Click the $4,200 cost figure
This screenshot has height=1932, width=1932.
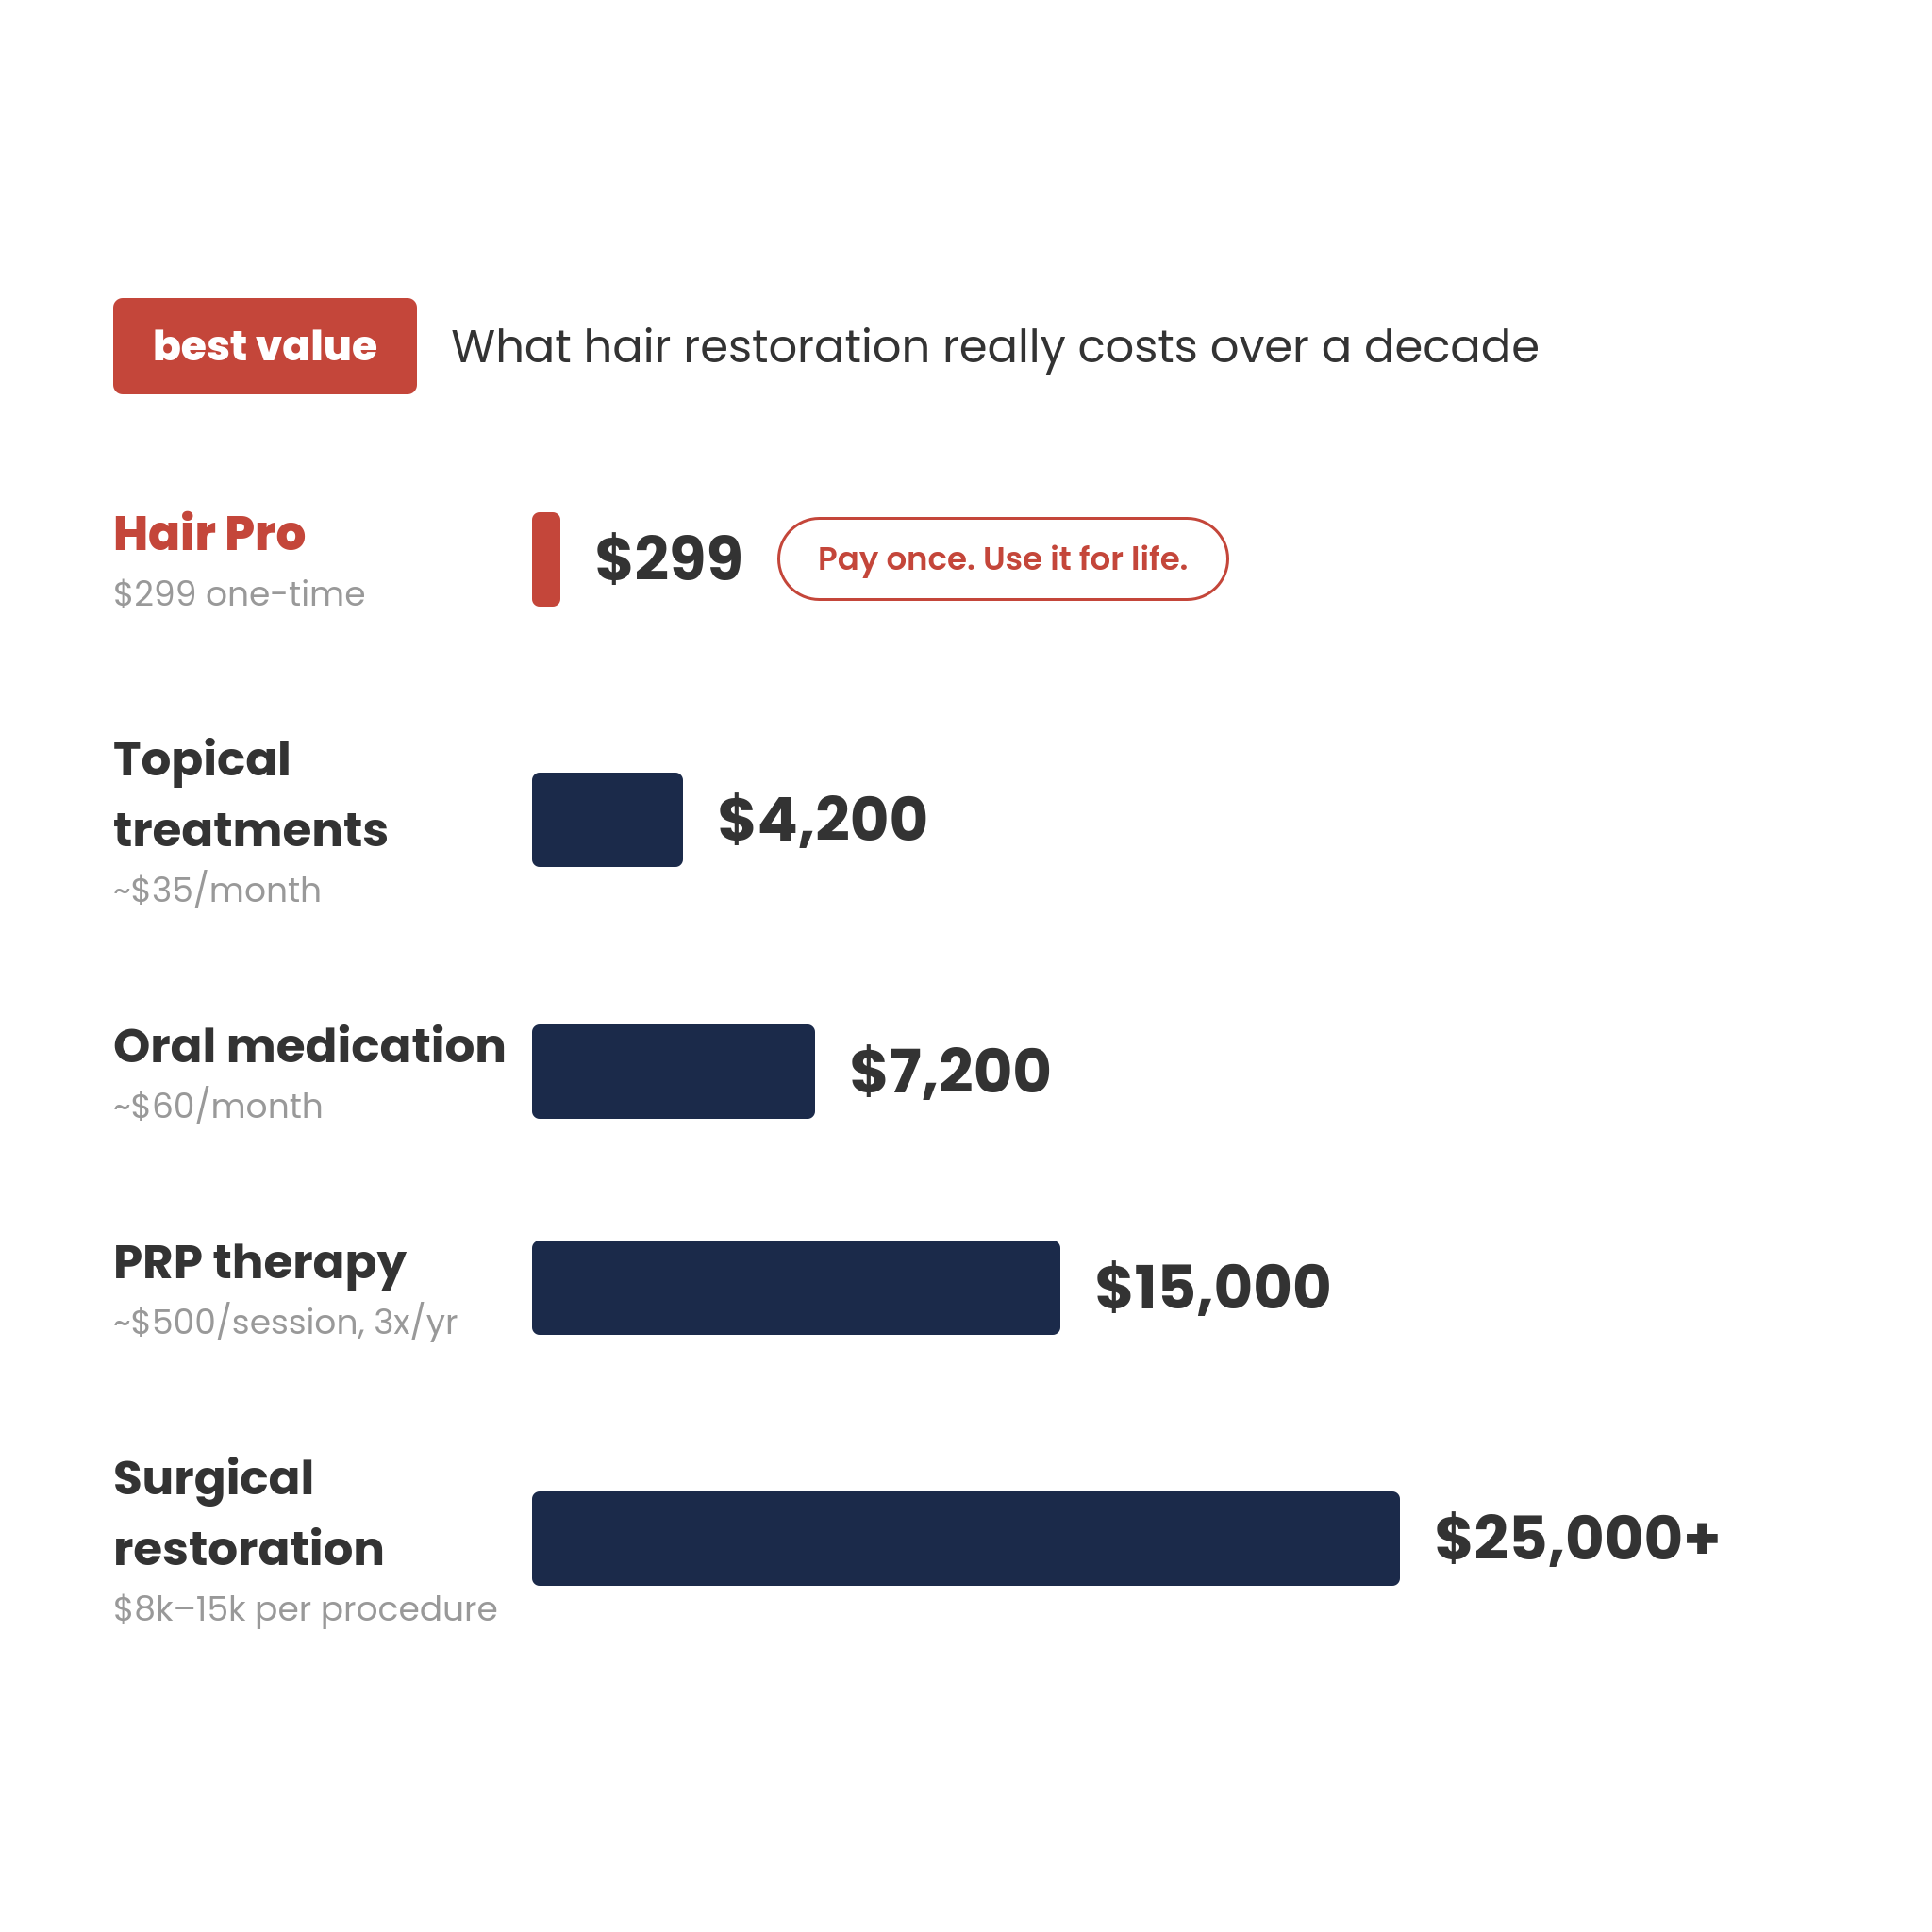(x=822, y=820)
